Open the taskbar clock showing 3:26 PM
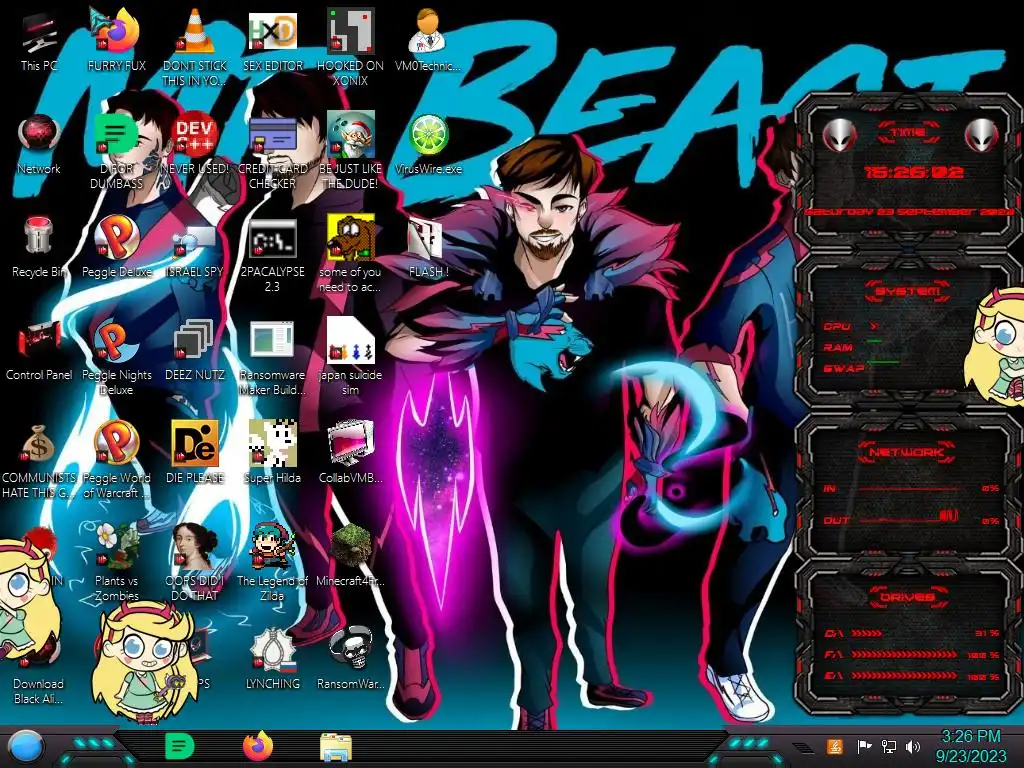The image size is (1024, 768). [971, 746]
